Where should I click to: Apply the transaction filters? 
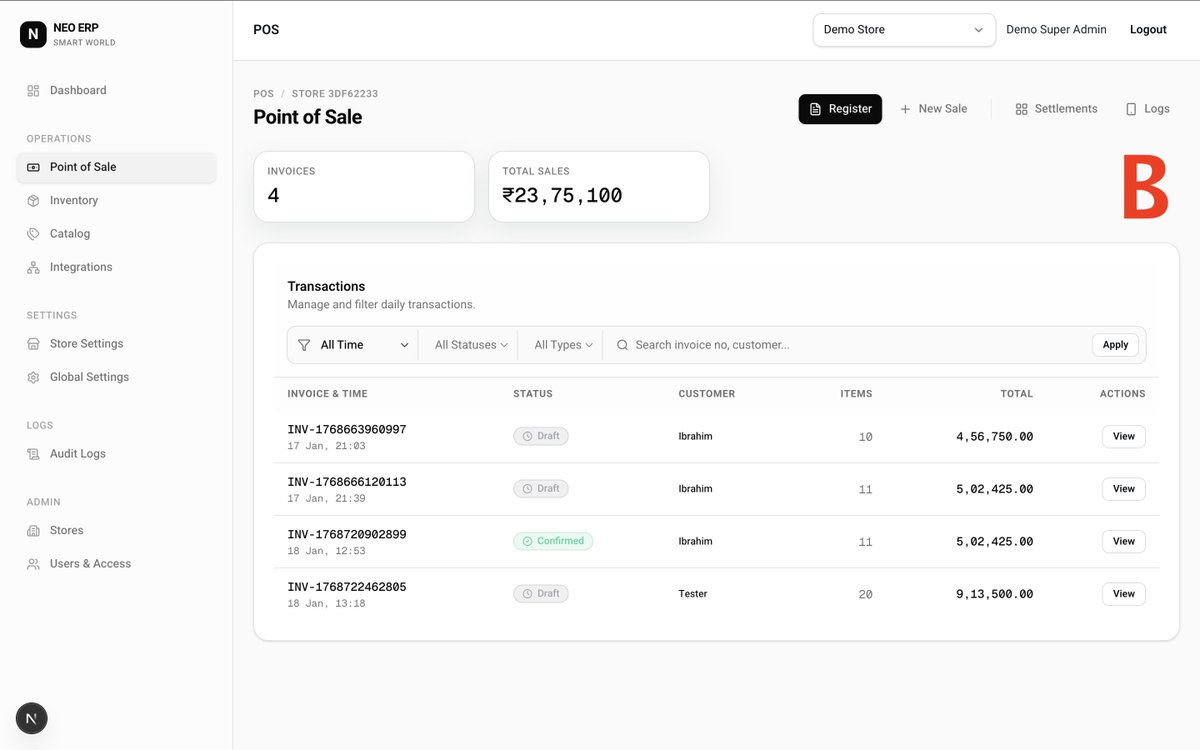(1116, 345)
